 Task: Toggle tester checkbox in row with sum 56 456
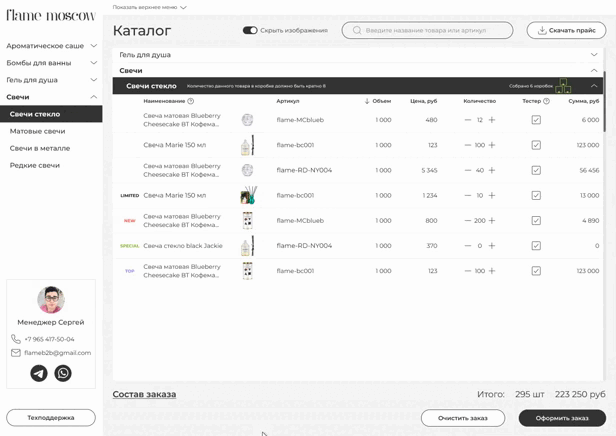[x=536, y=170]
